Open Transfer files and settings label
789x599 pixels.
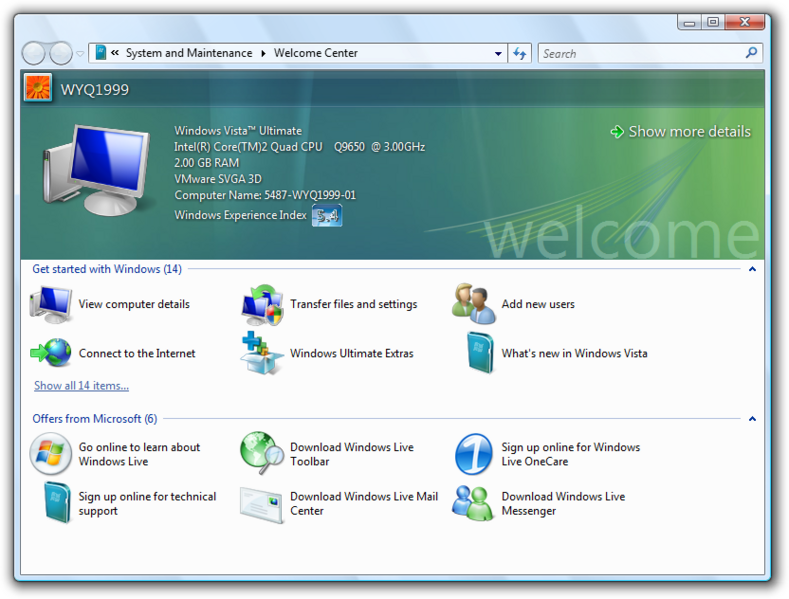[x=353, y=304]
